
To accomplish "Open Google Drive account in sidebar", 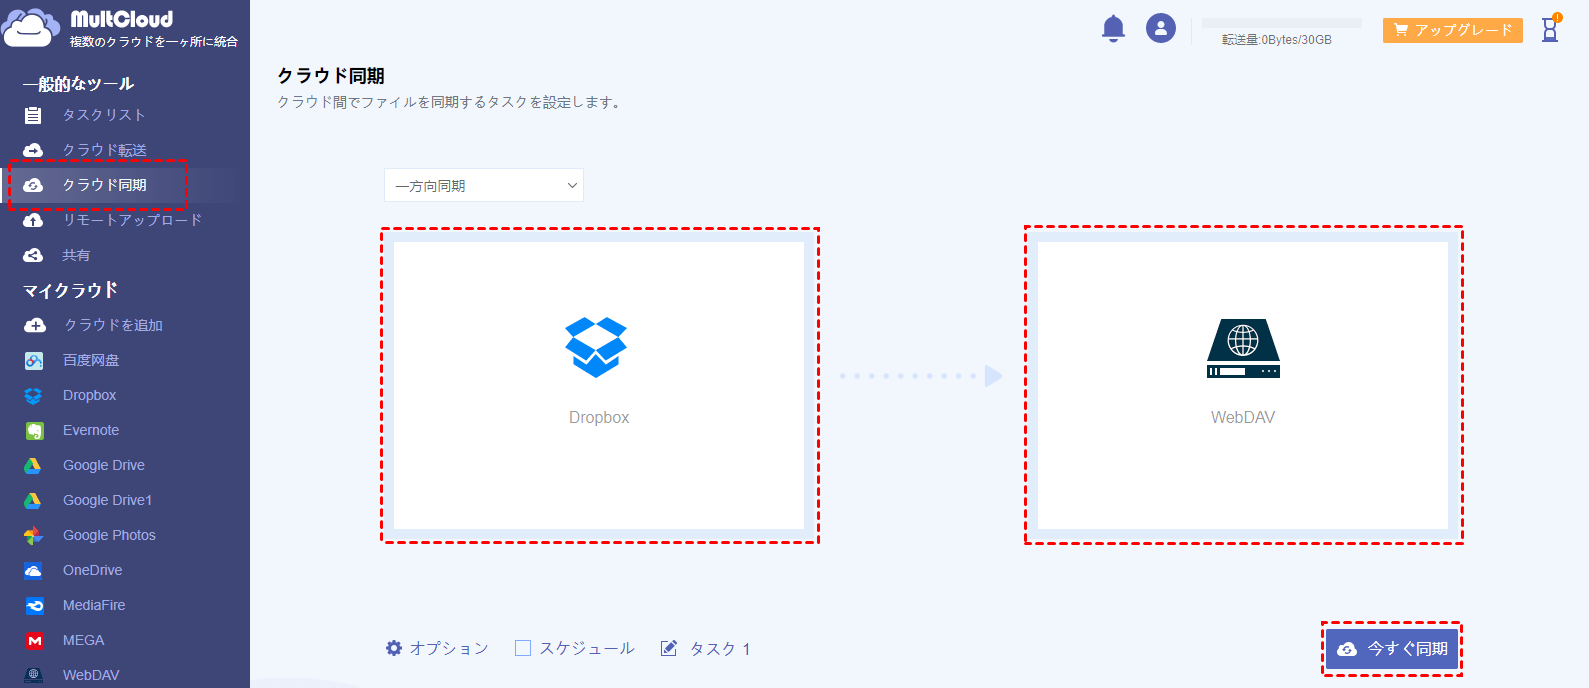I will [x=104, y=465].
